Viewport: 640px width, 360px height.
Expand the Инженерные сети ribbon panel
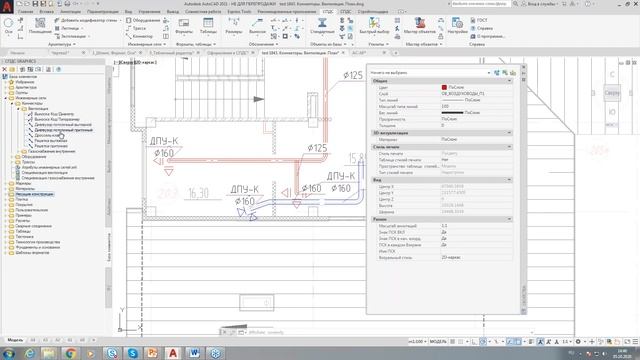tap(147, 44)
